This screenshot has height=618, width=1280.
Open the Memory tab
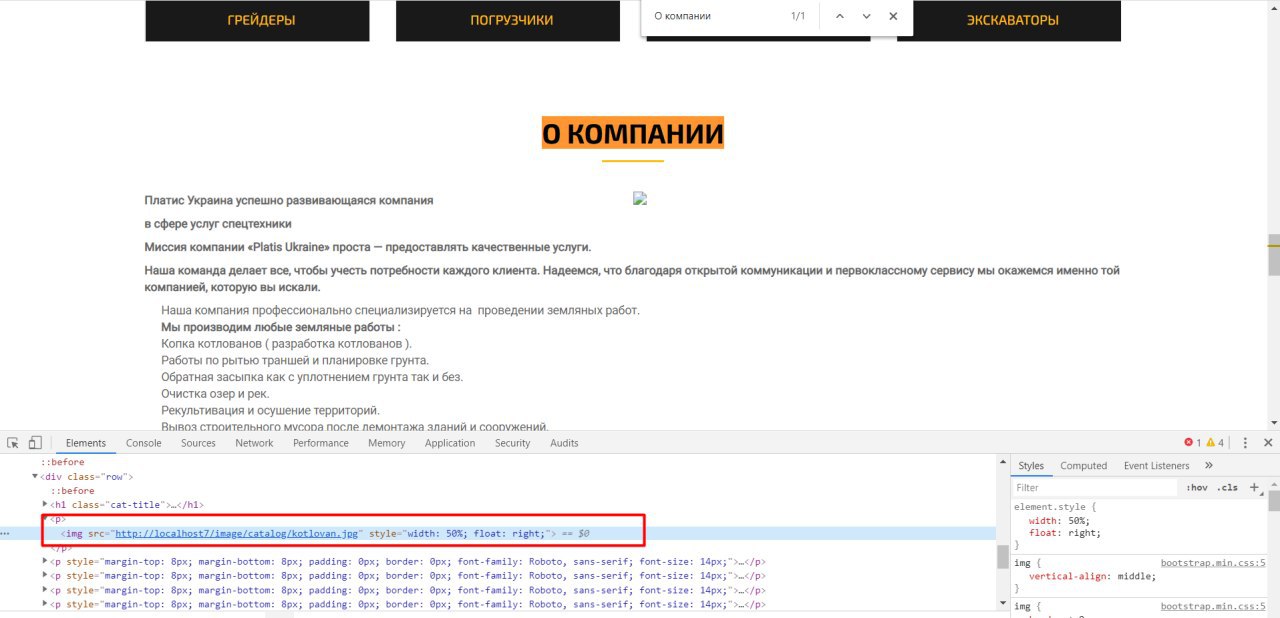coord(386,443)
